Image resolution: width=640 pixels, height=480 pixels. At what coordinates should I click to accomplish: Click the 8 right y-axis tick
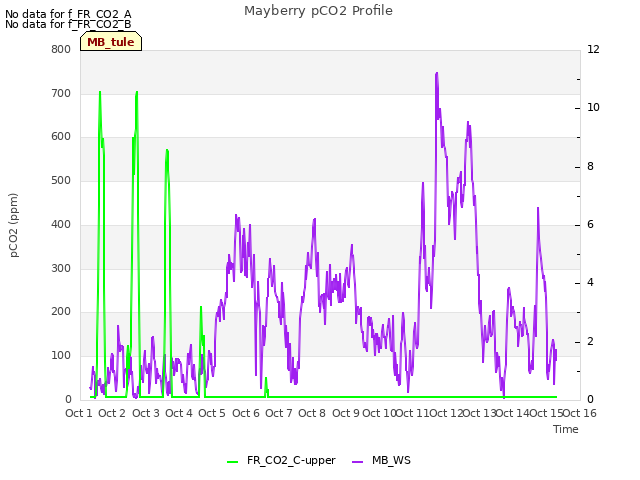pos(591,167)
